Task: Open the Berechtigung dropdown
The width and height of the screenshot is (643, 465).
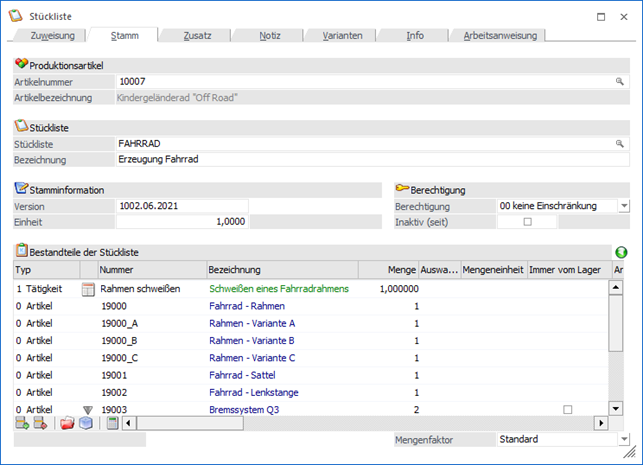Action: click(623, 206)
